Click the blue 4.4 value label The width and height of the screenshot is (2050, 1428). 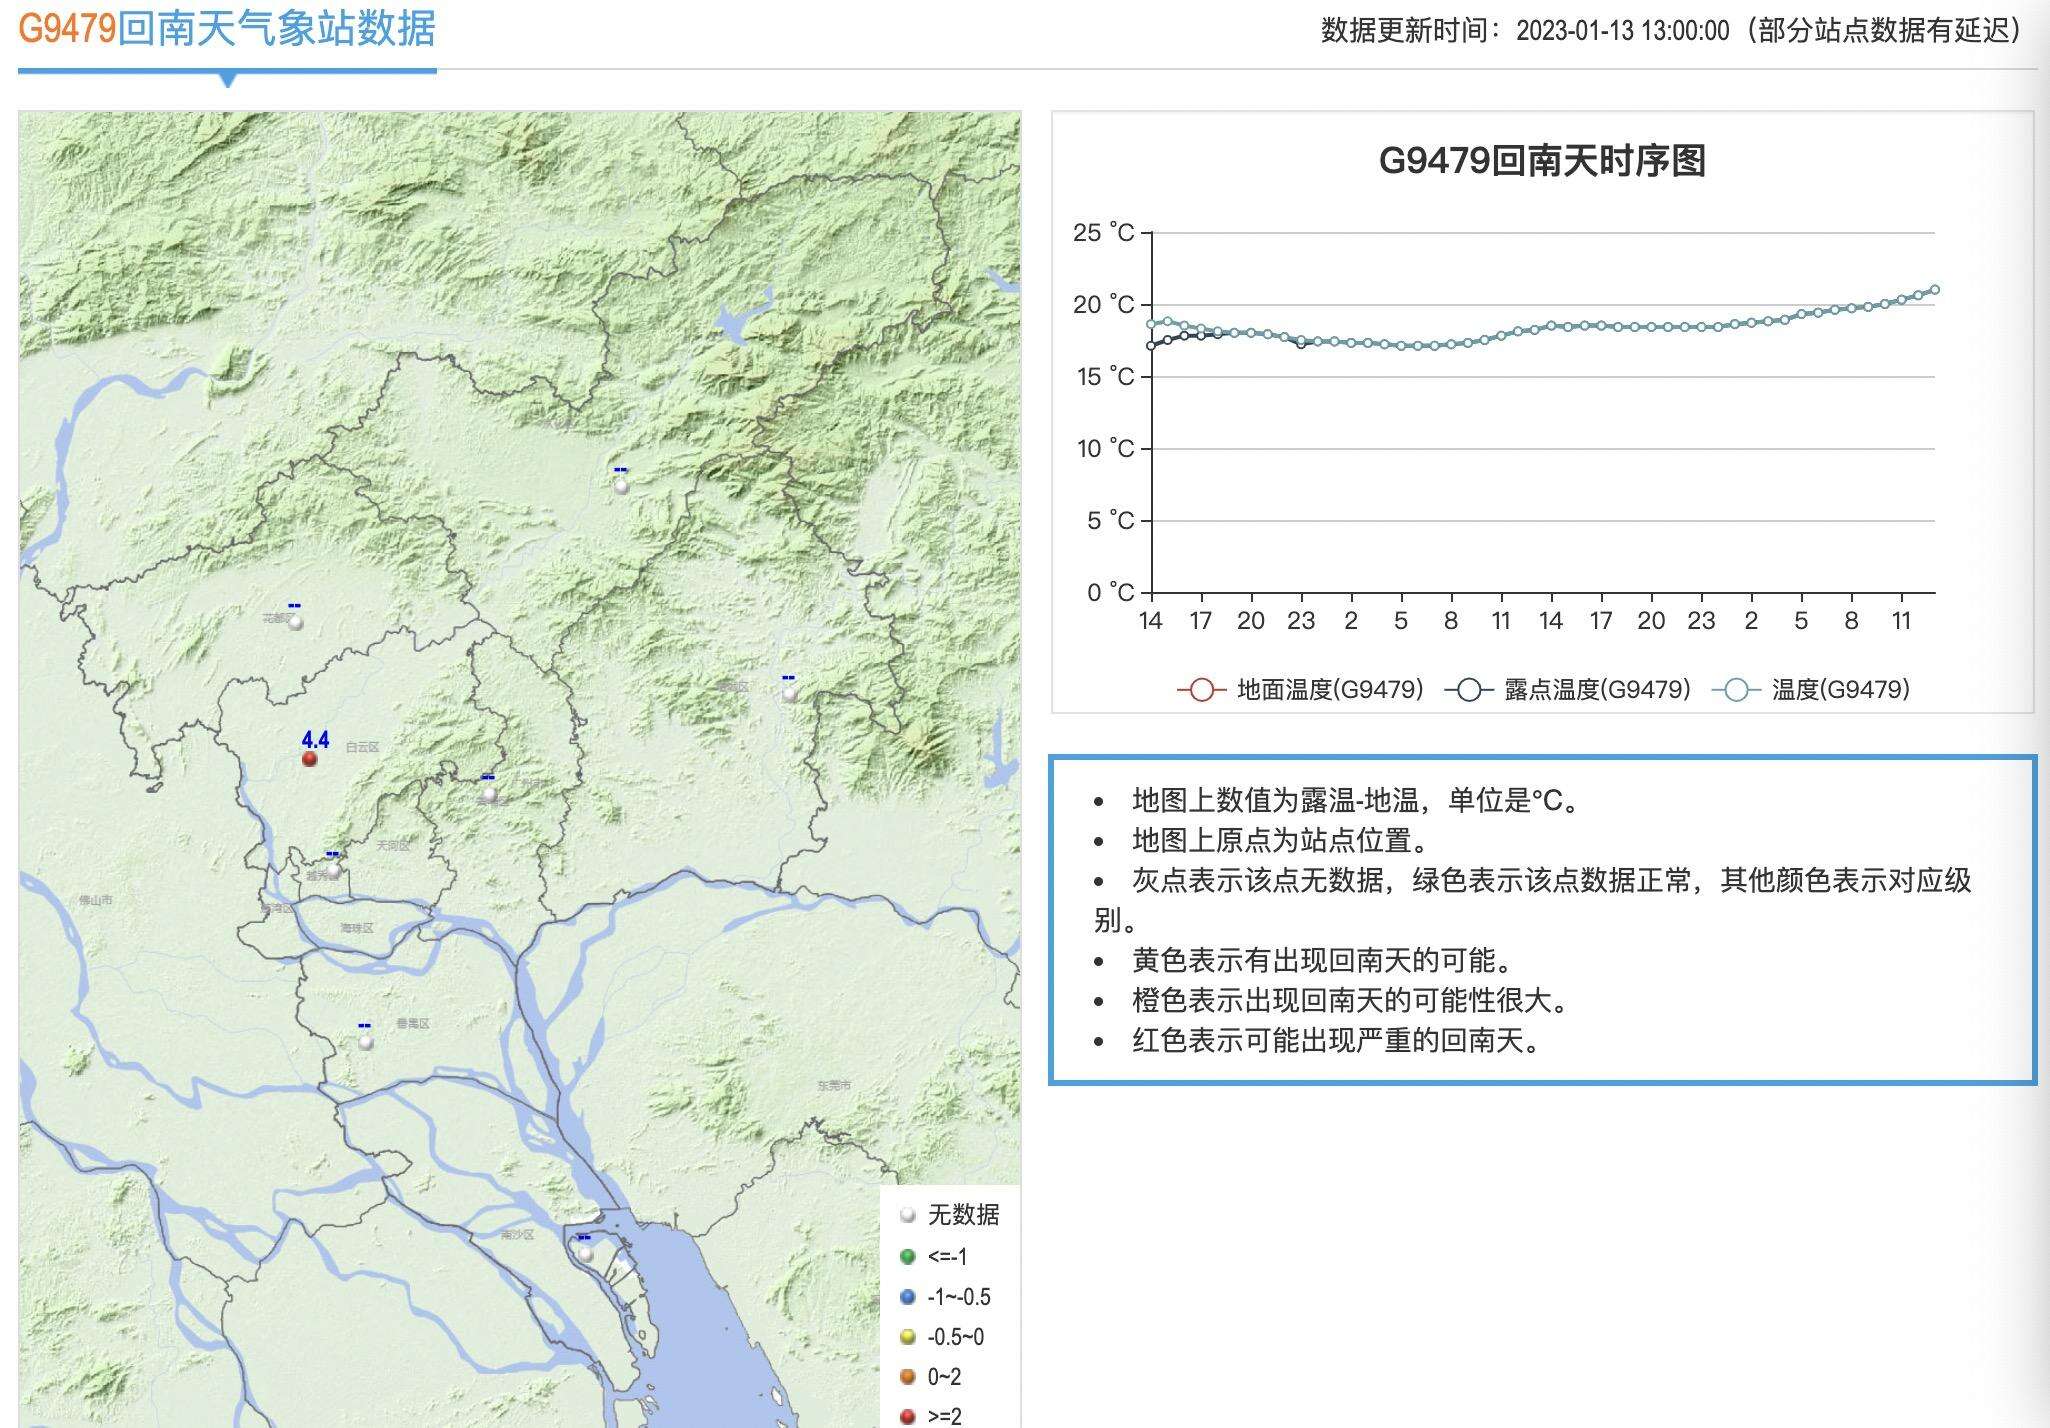click(315, 739)
